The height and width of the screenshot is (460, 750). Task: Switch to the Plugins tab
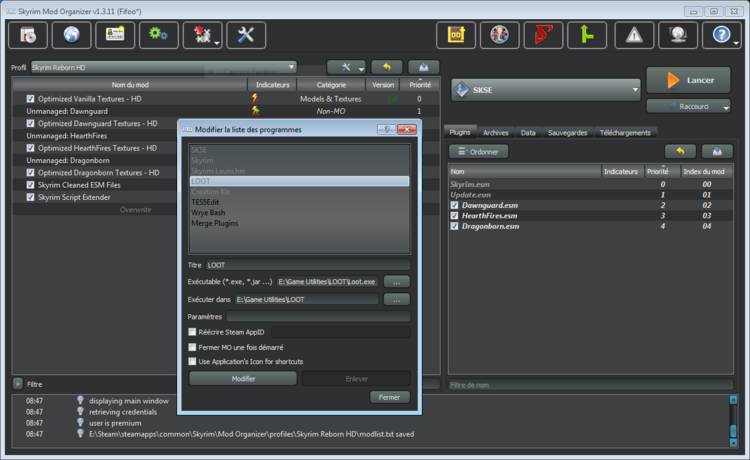pyautogui.click(x=460, y=132)
